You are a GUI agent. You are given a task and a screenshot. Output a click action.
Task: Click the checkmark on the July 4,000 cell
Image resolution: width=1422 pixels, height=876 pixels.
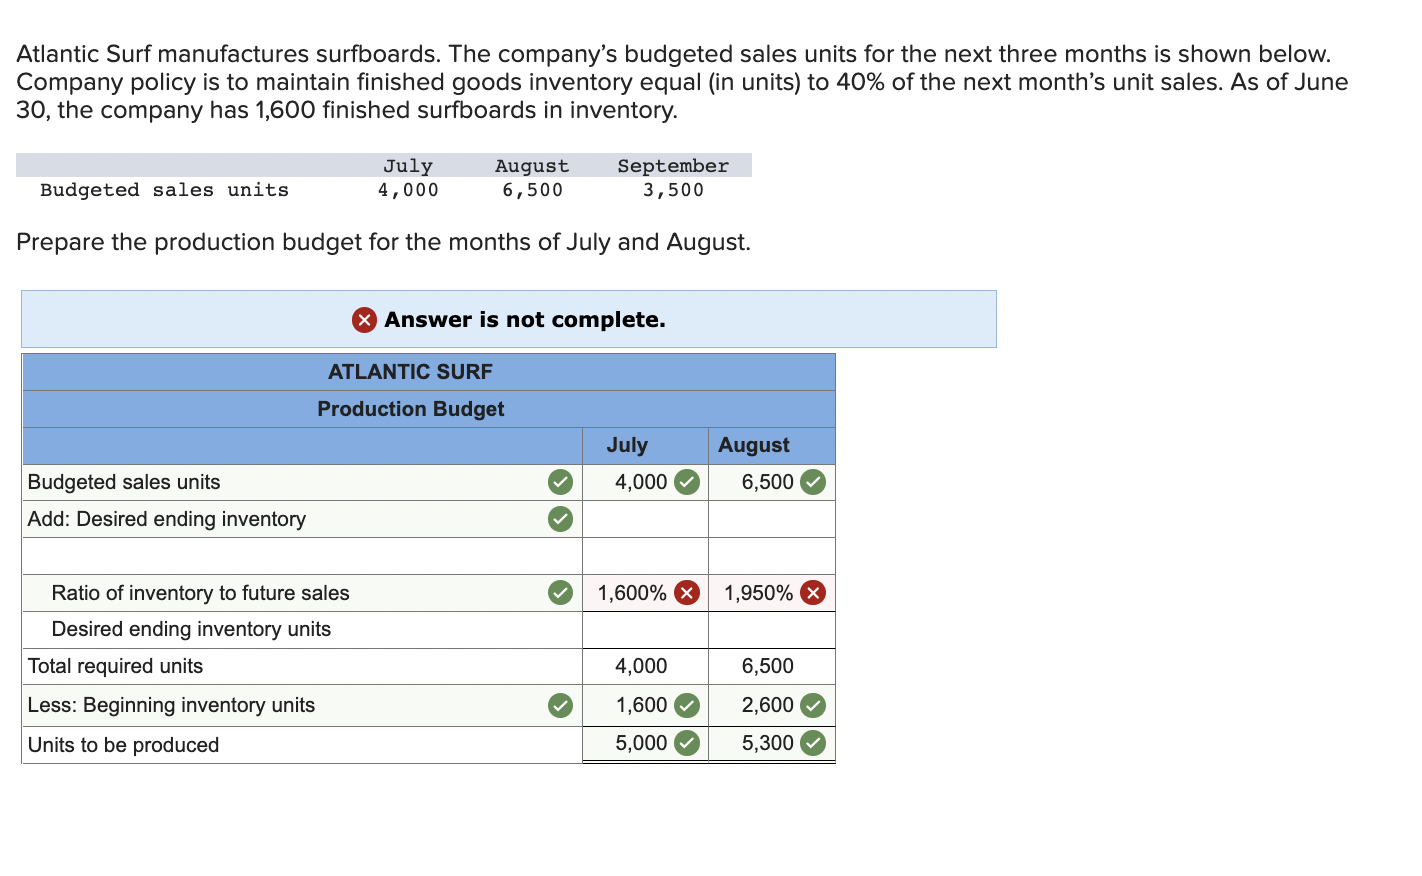(687, 482)
